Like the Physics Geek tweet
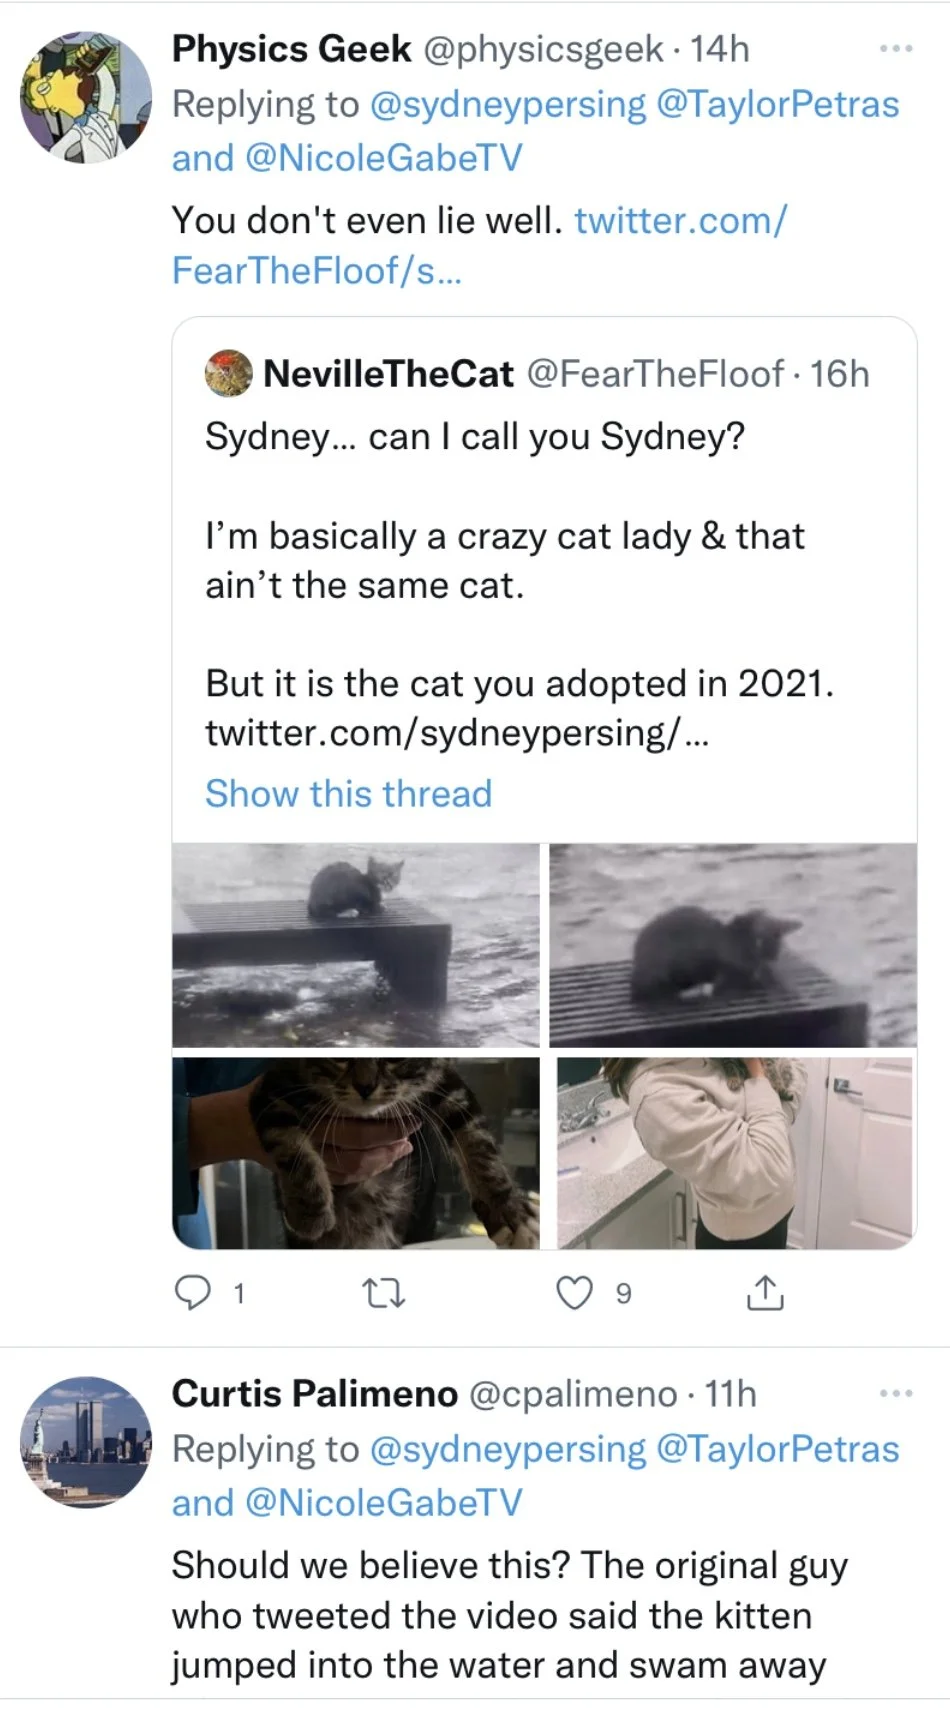 (x=574, y=1294)
